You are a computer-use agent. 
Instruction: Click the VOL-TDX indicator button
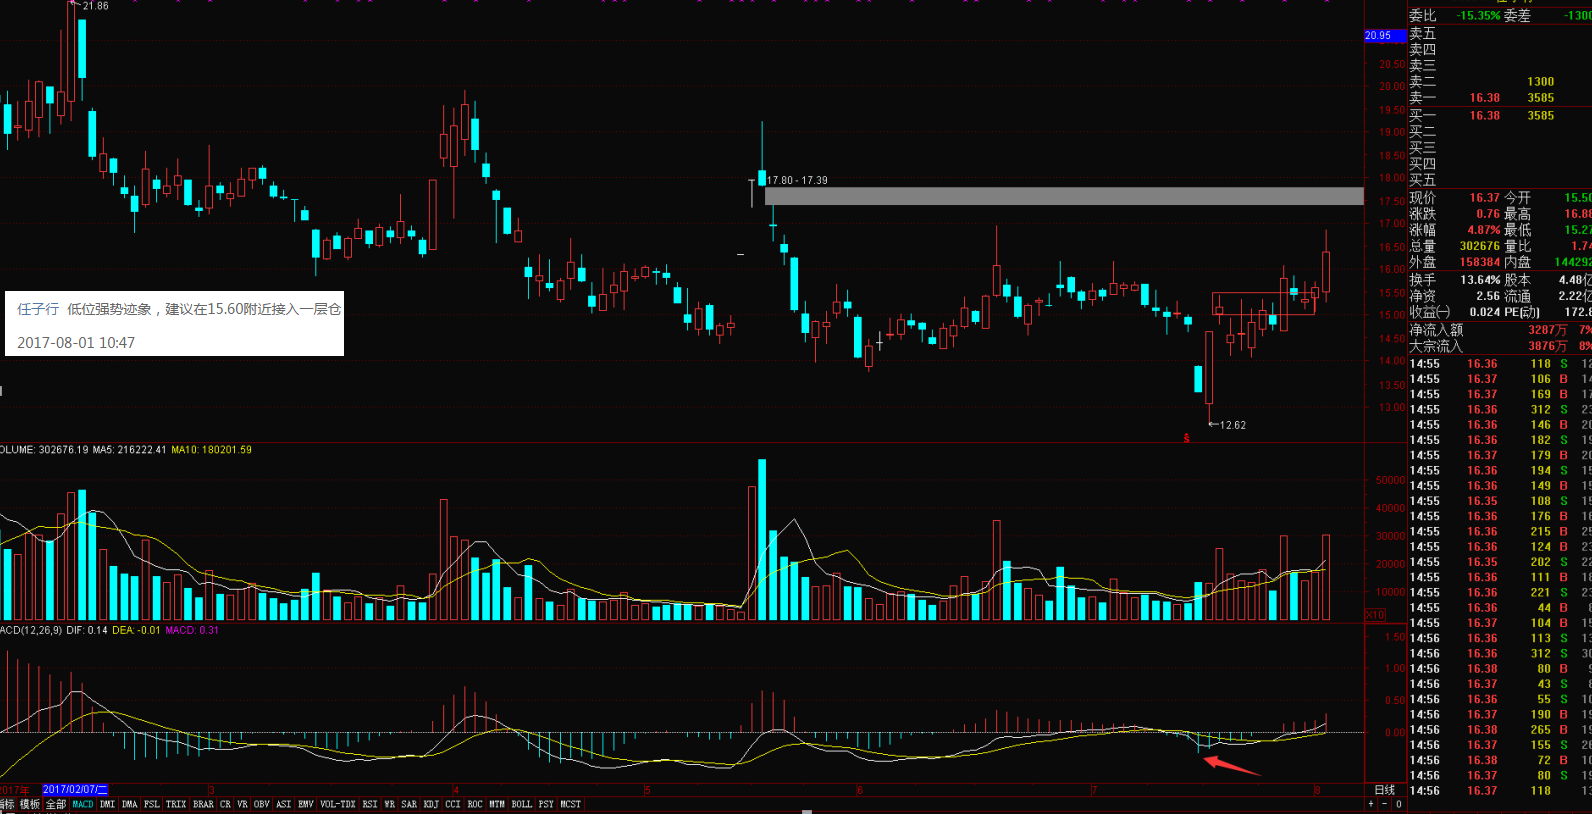pos(337,804)
